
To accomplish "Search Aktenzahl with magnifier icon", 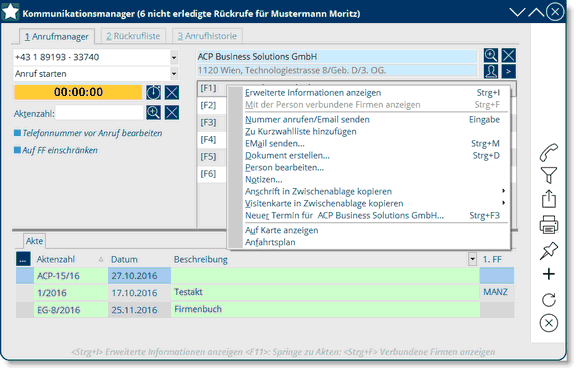I will (153, 112).
